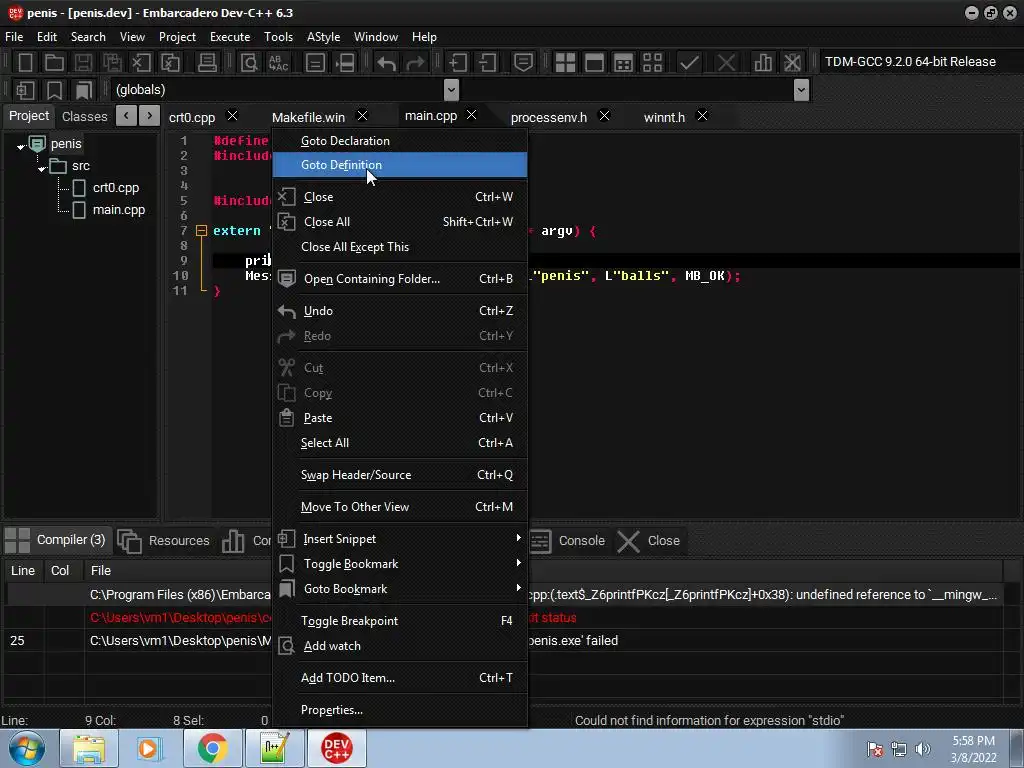Click the tab scroll left arrow button

click(x=126, y=116)
